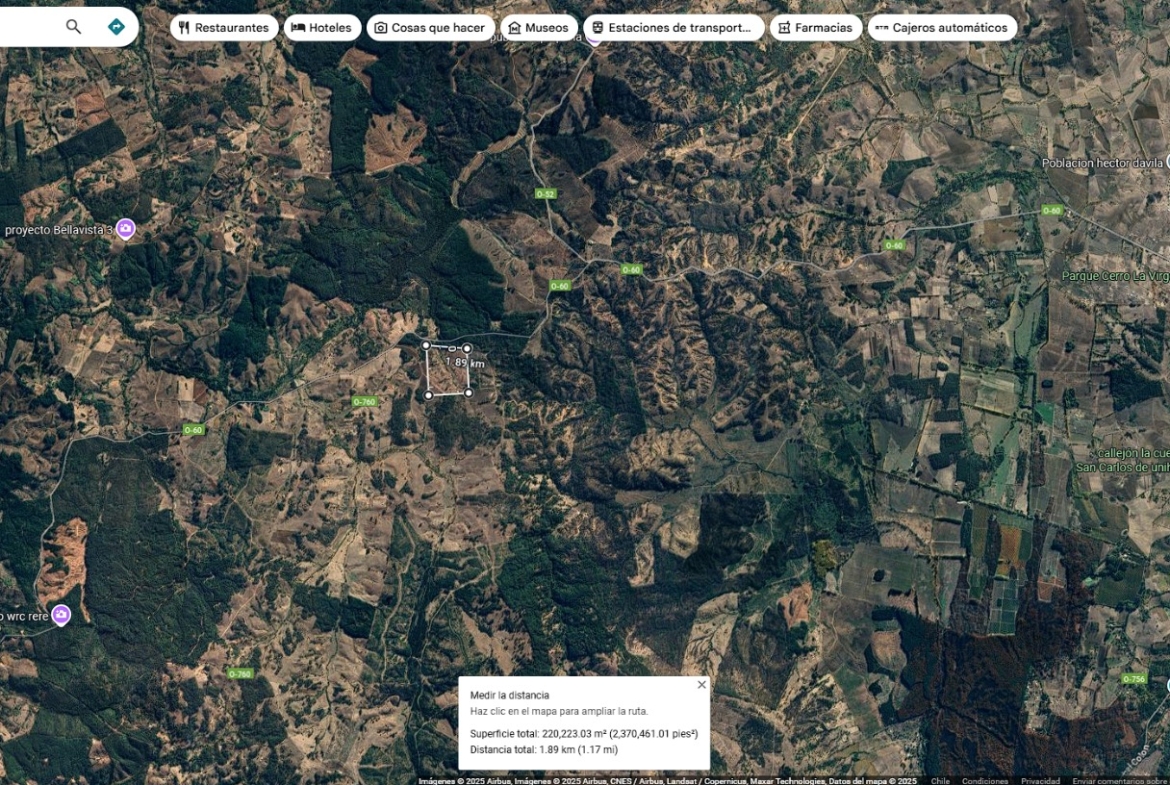Open the Privacidad footer link
The height and width of the screenshot is (785, 1170).
pos(1040,781)
